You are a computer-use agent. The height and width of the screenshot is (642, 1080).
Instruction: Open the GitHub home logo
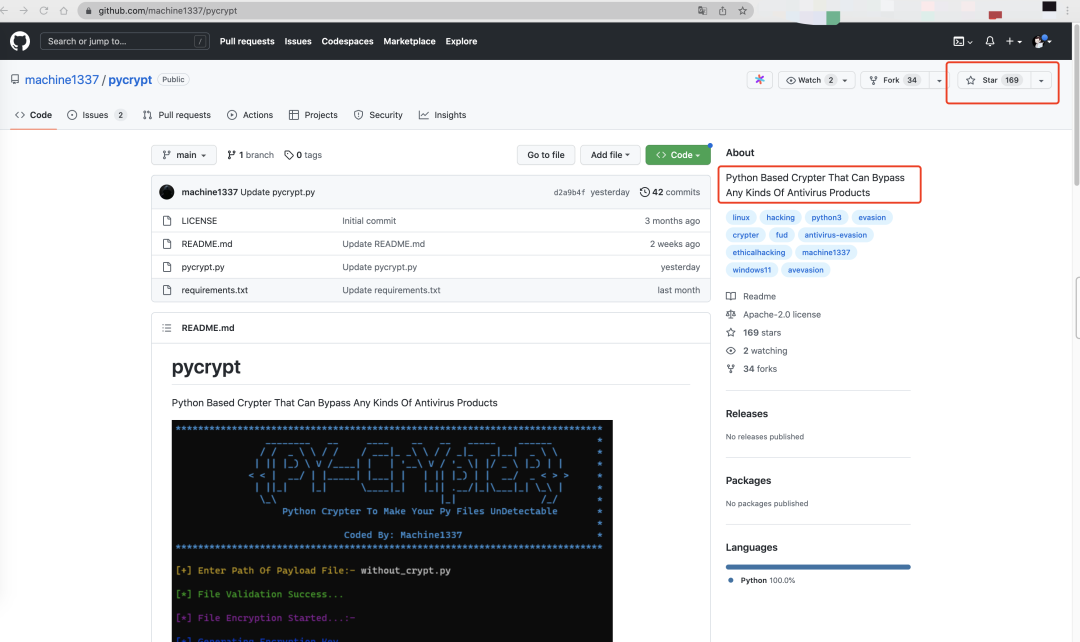pyautogui.click(x=20, y=41)
